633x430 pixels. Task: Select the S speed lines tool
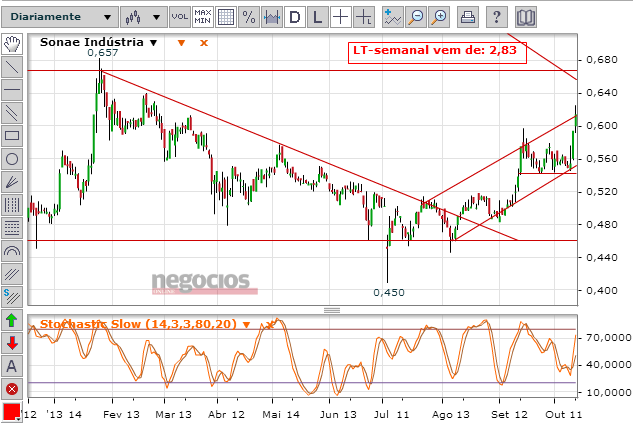point(12,297)
